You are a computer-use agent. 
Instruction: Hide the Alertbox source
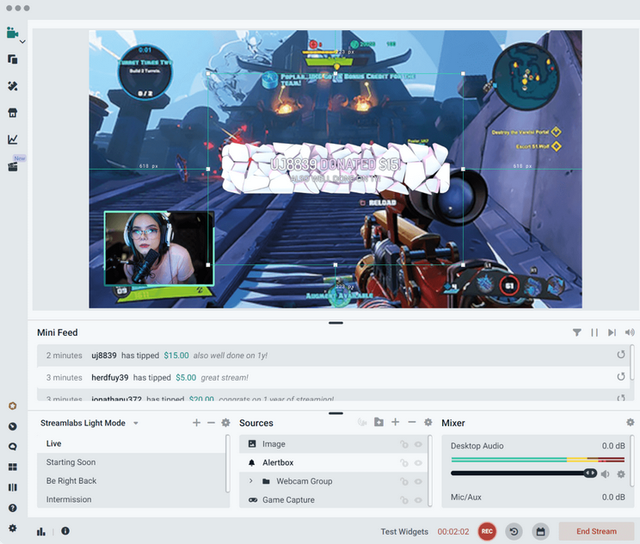click(418, 463)
